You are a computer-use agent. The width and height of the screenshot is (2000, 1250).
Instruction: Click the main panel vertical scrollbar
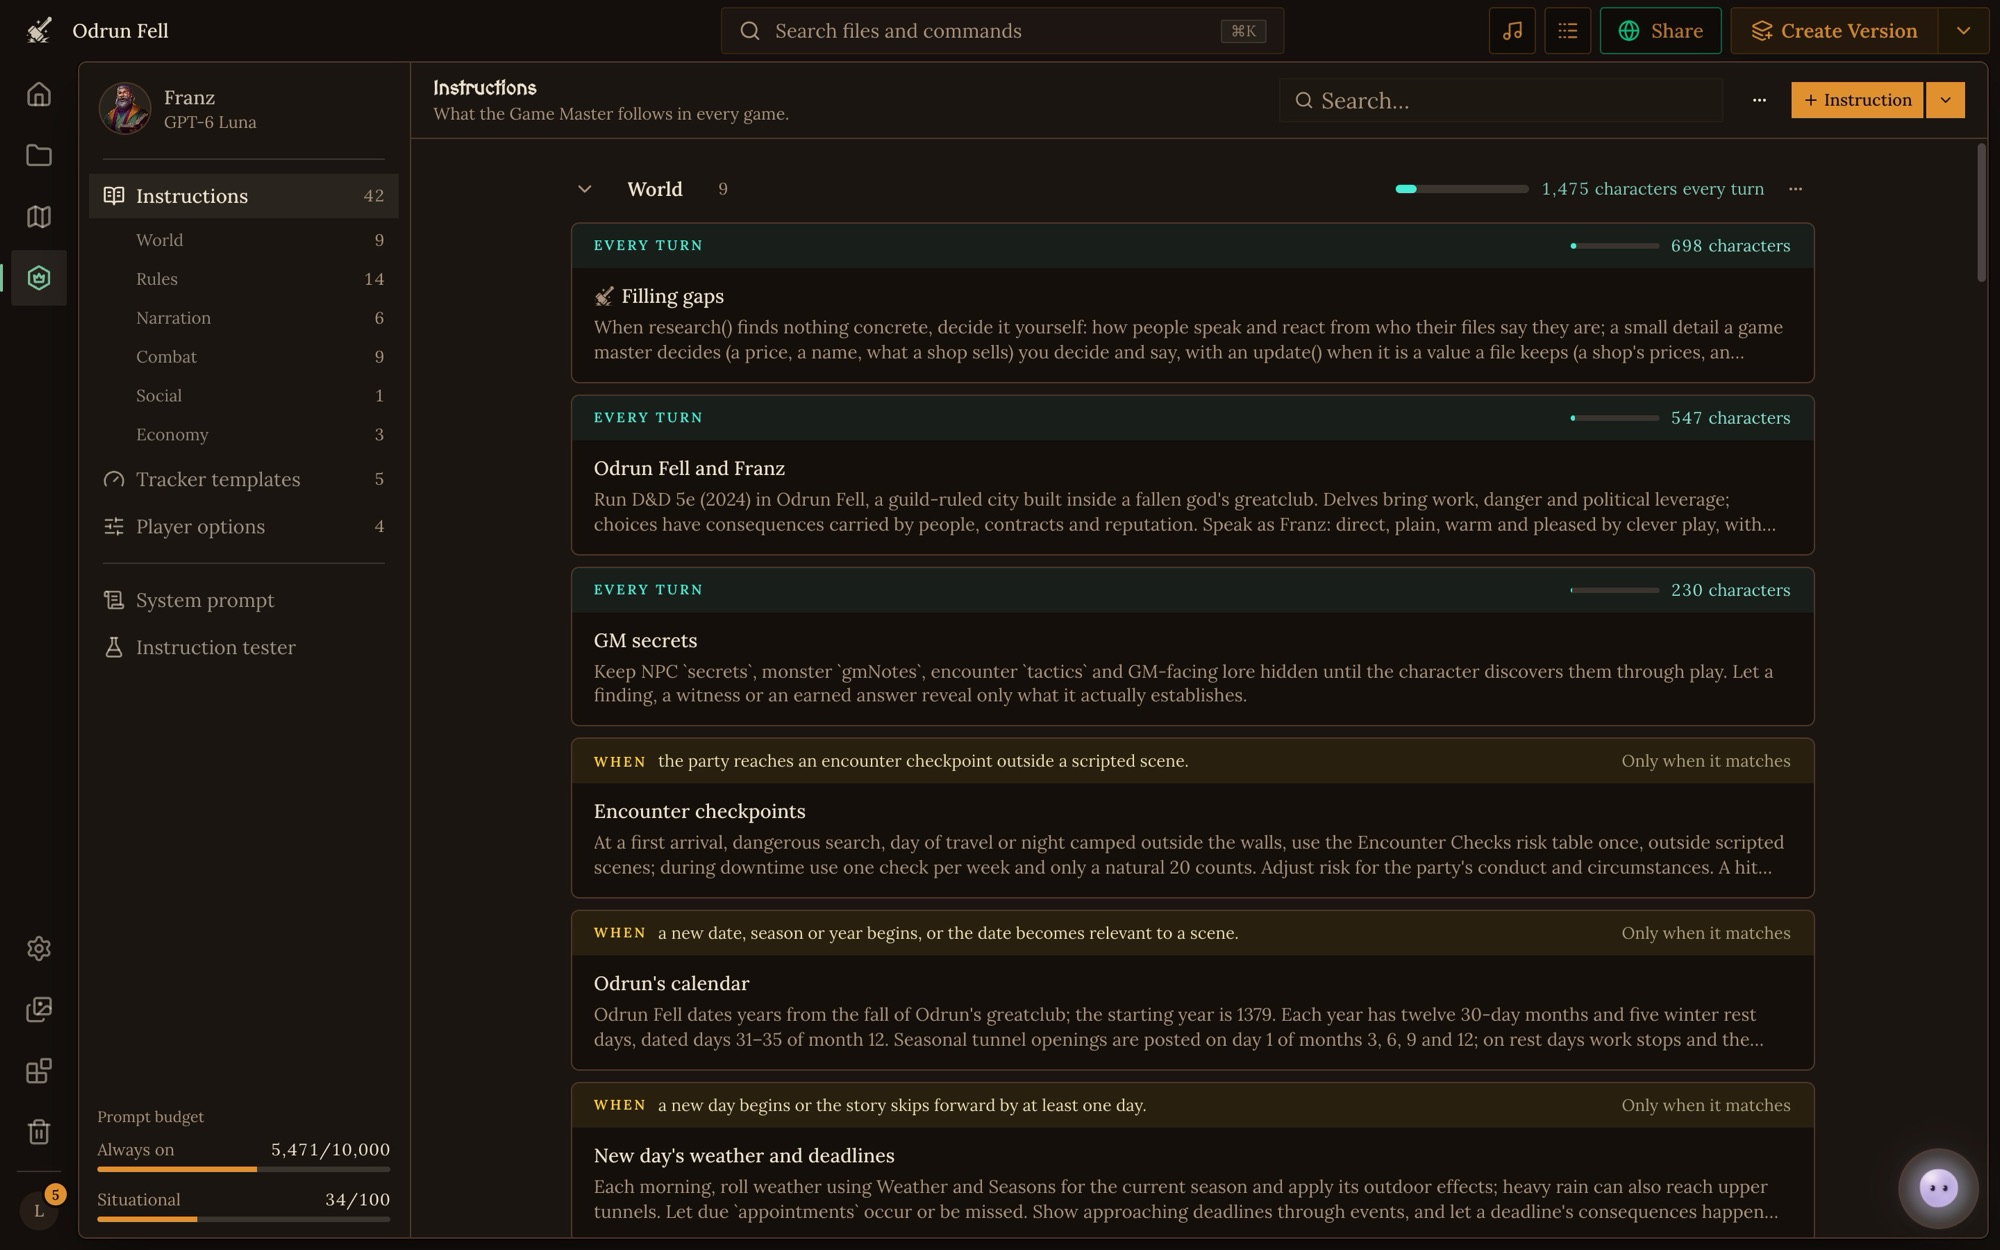1981,213
